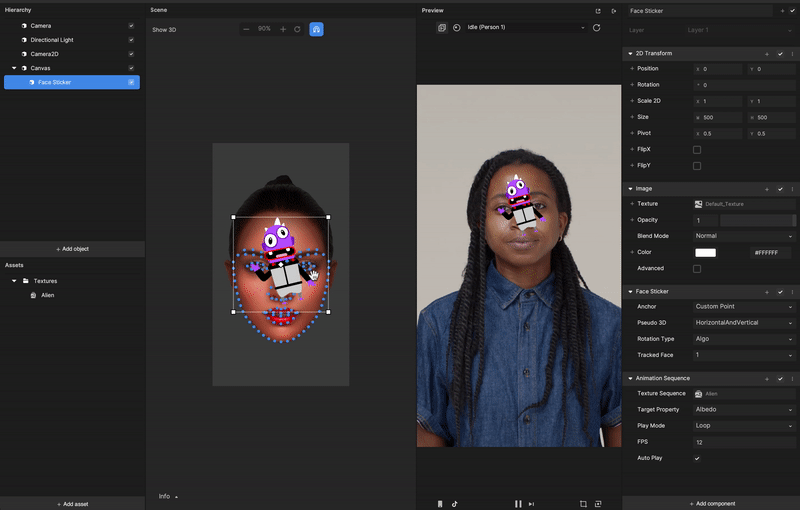Click the Alien texture sequence icon
The height and width of the screenshot is (510, 800).
(x=698, y=394)
